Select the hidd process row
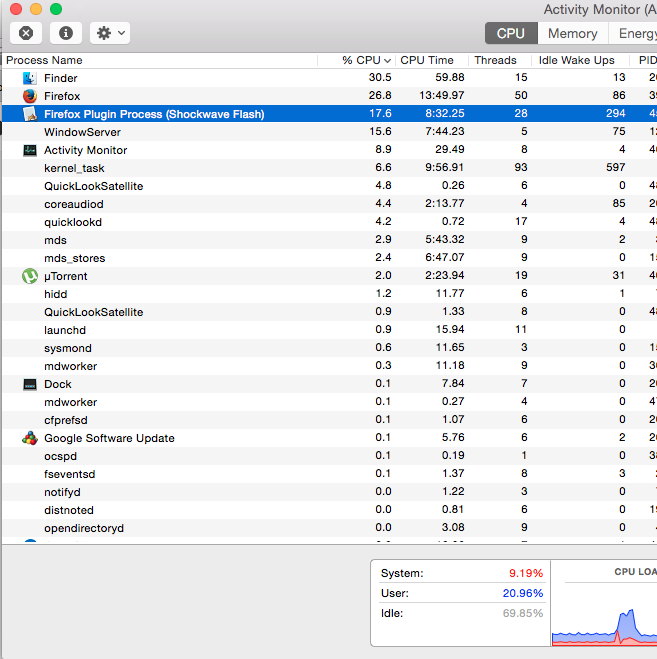The height and width of the screenshot is (659, 657). tap(330, 294)
